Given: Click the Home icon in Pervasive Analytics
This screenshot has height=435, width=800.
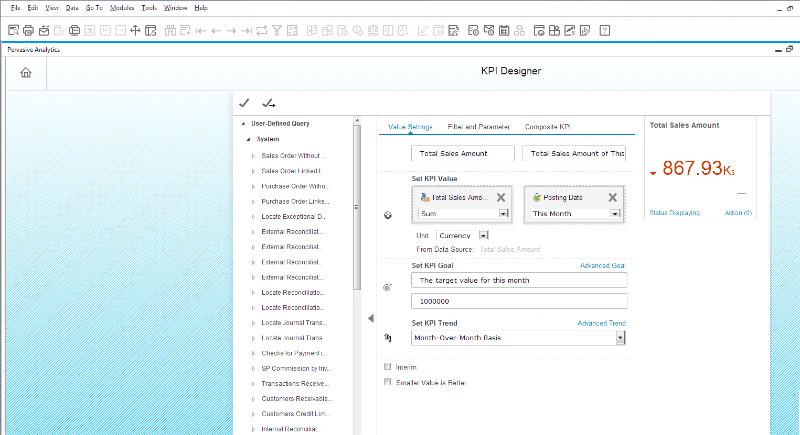Looking at the screenshot, I should [x=26, y=72].
